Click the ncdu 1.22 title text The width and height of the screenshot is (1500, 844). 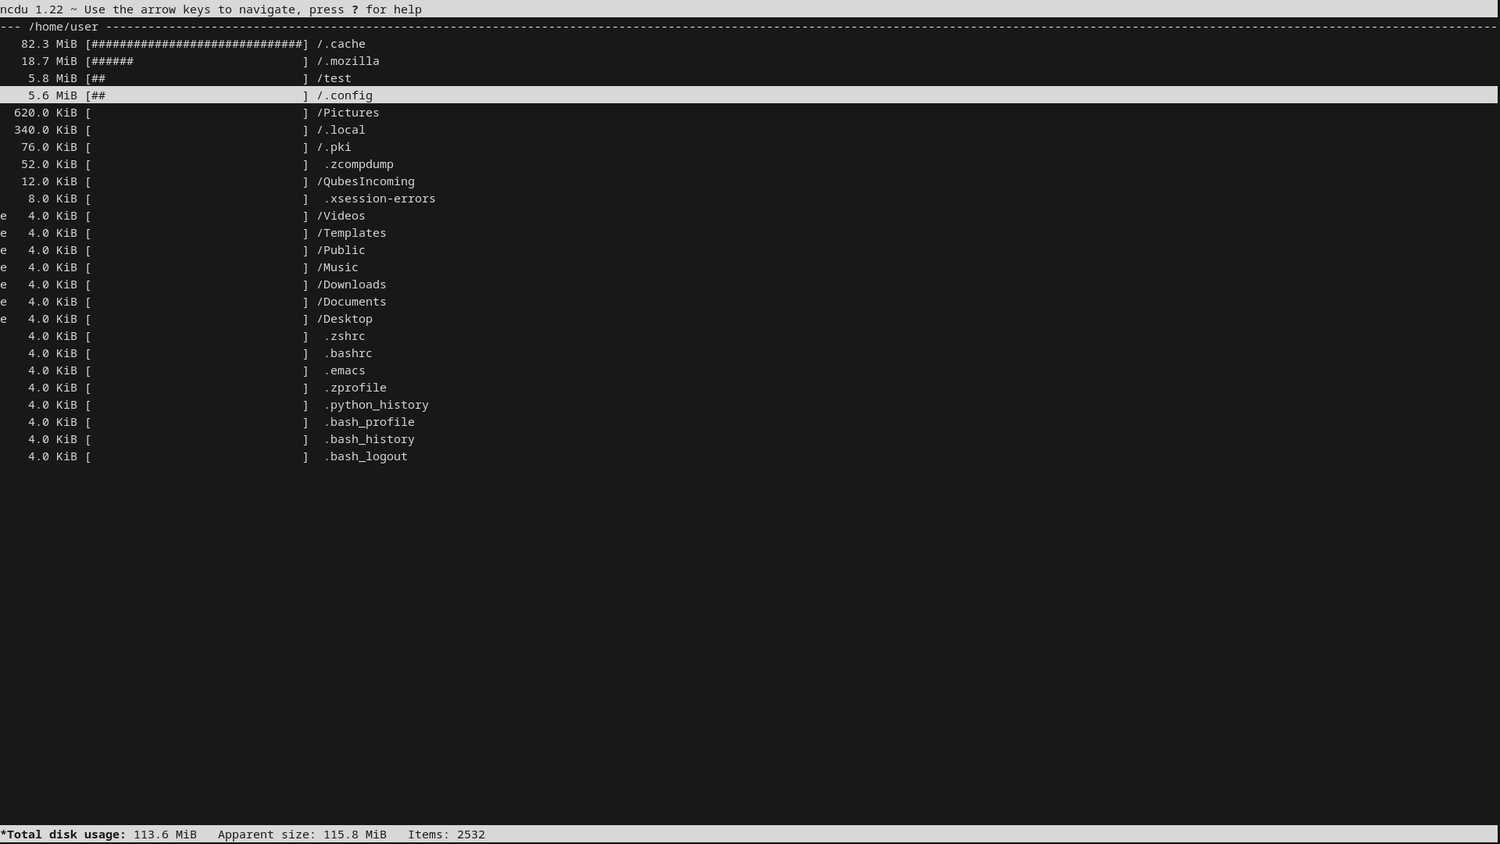click(x=32, y=9)
